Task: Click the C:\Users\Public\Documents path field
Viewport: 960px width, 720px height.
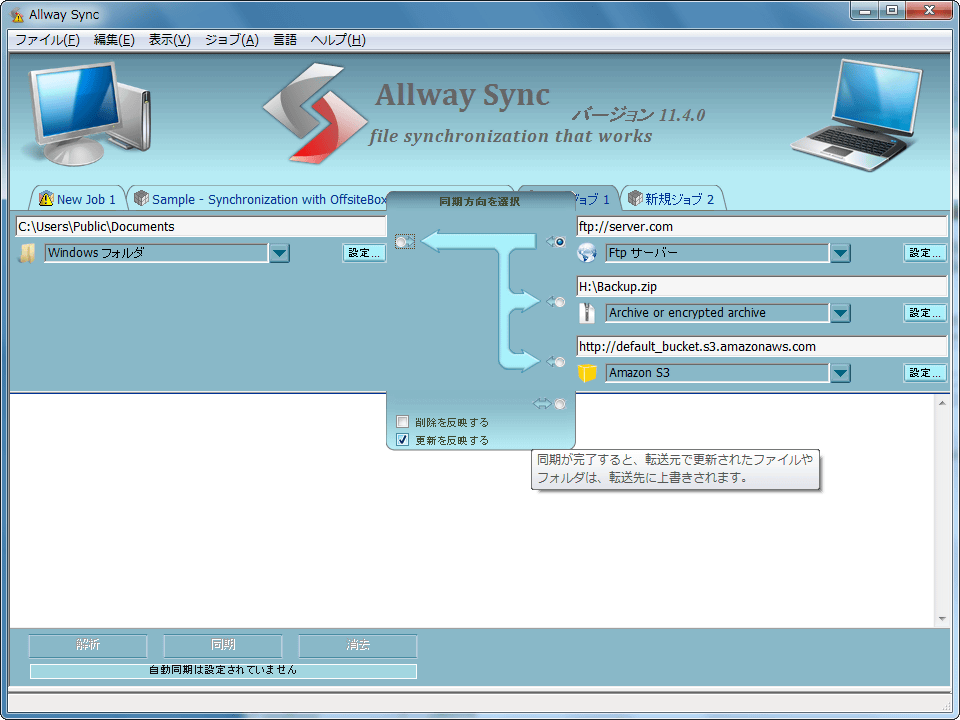Action: click(x=201, y=227)
